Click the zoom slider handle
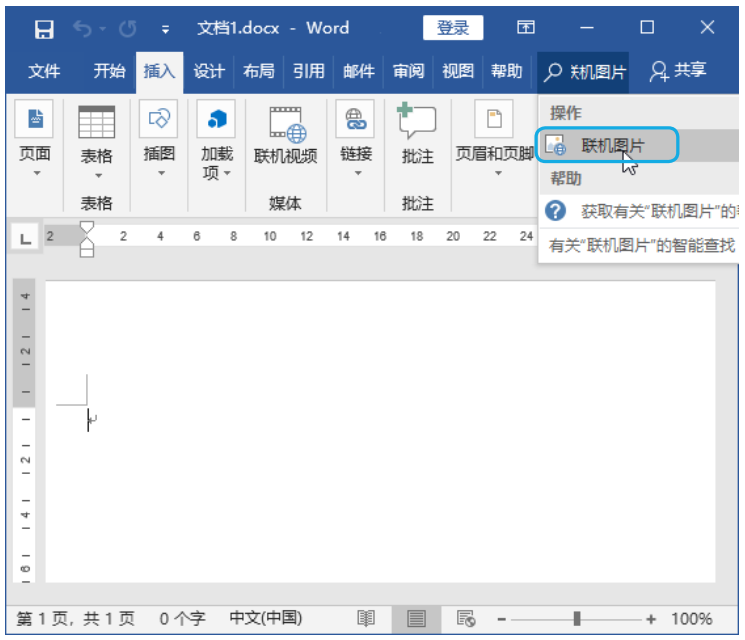 click(577, 619)
